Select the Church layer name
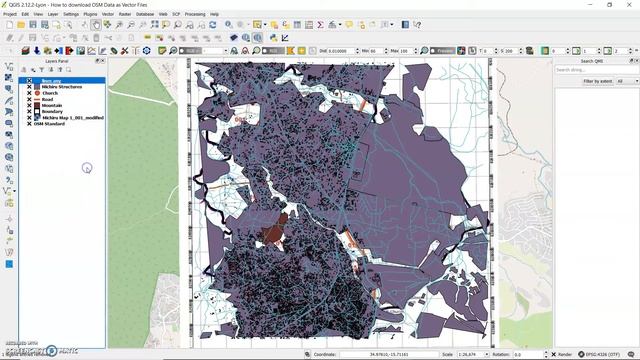The image size is (640, 360). (50, 93)
